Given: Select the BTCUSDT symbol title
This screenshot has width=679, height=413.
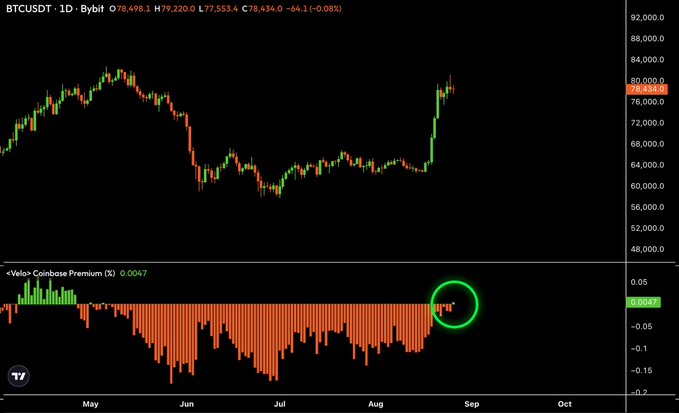Looking at the screenshot, I should [28, 9].
